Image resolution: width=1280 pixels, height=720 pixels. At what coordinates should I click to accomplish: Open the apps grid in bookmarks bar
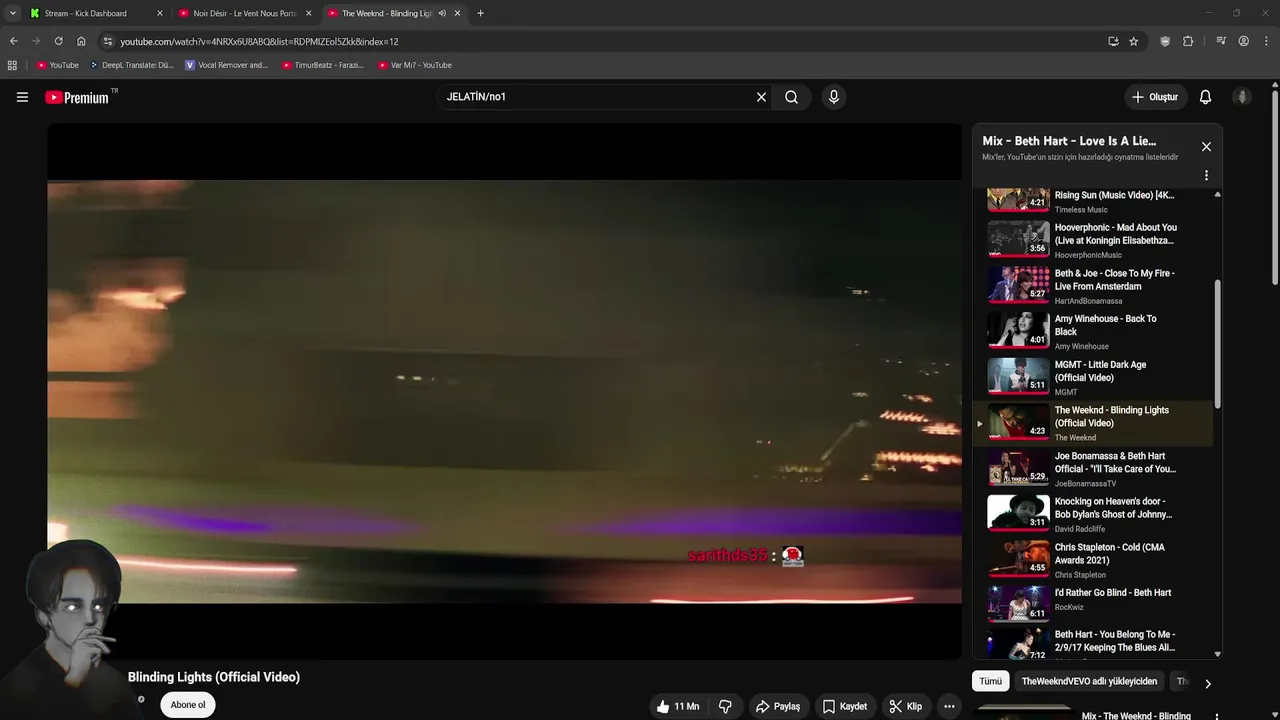(x=12, y=65)
